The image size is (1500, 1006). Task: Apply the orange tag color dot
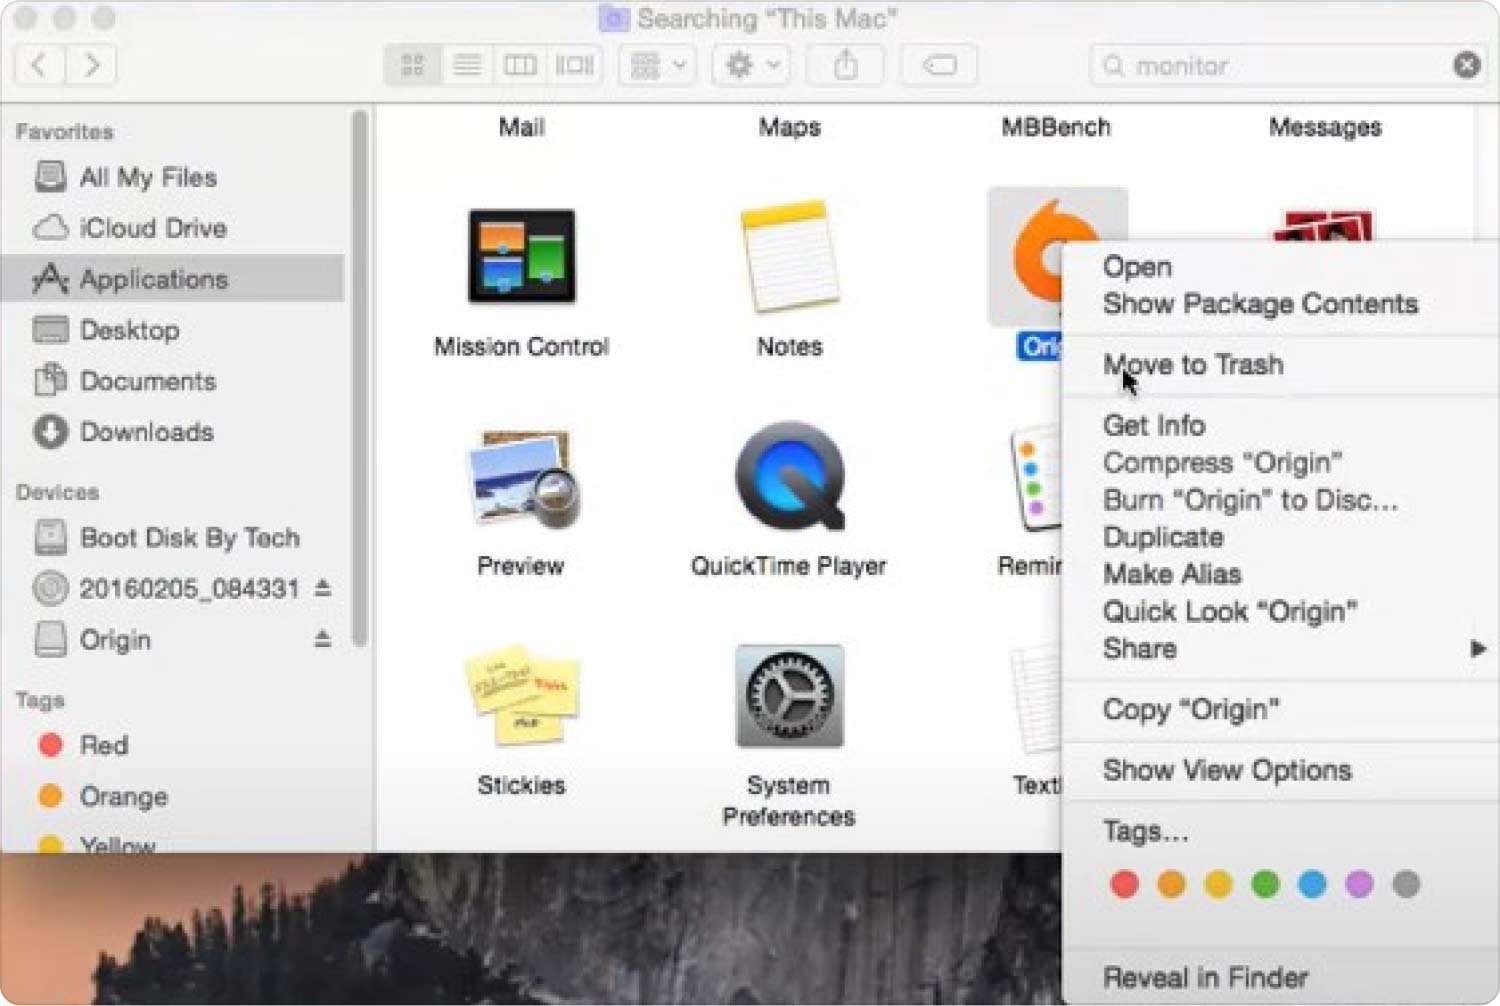click(x=1171, y=884)
